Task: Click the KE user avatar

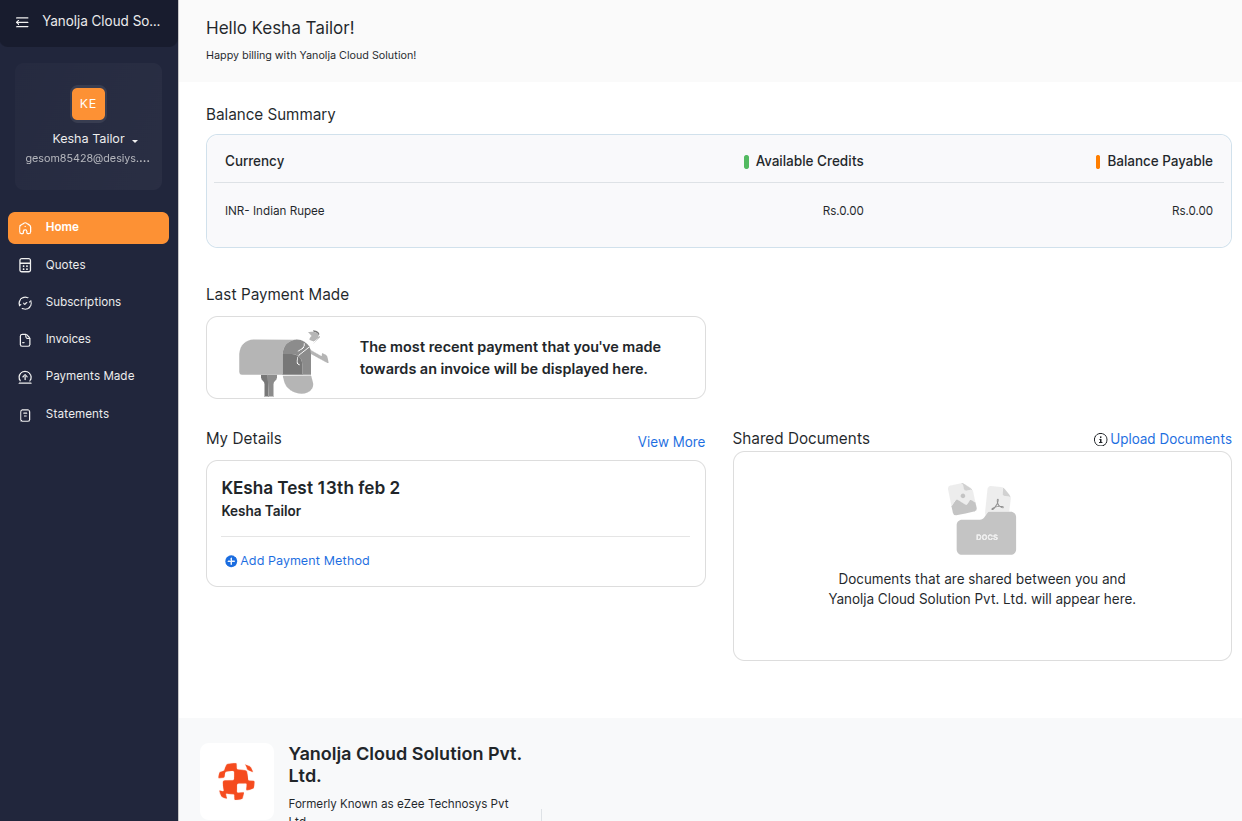Action: point(88,104)
